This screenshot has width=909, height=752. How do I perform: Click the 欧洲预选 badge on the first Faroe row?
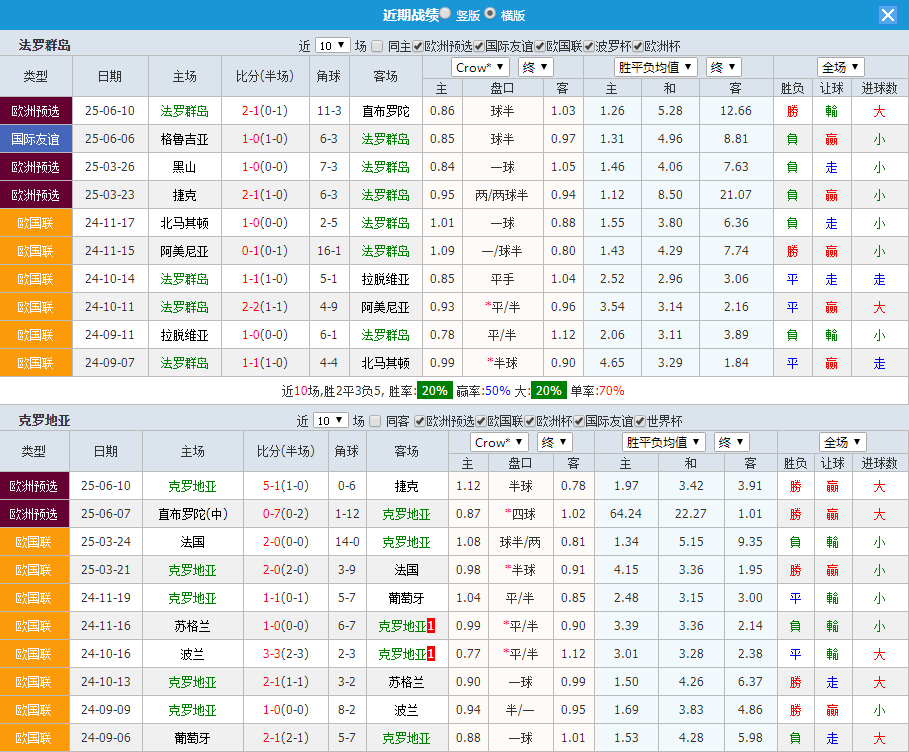pyautogui.click(x=36, y=112)
